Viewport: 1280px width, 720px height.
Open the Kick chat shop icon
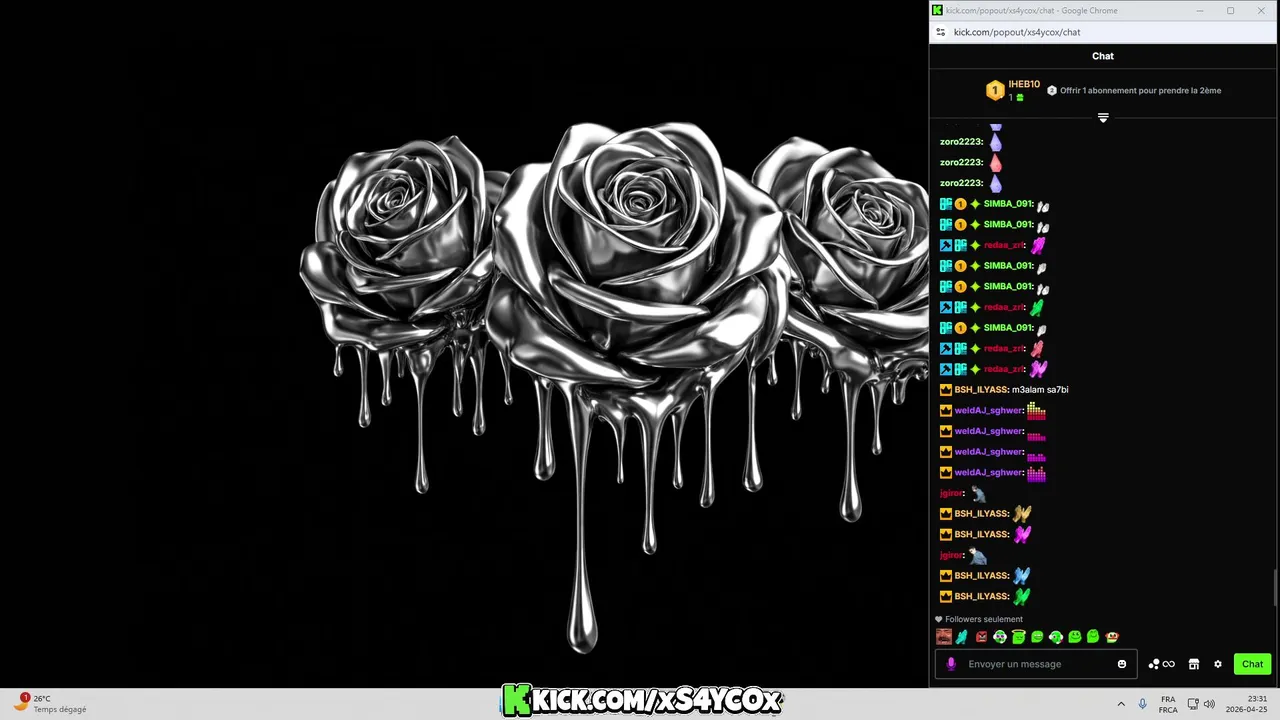(x=1193, y=664)
